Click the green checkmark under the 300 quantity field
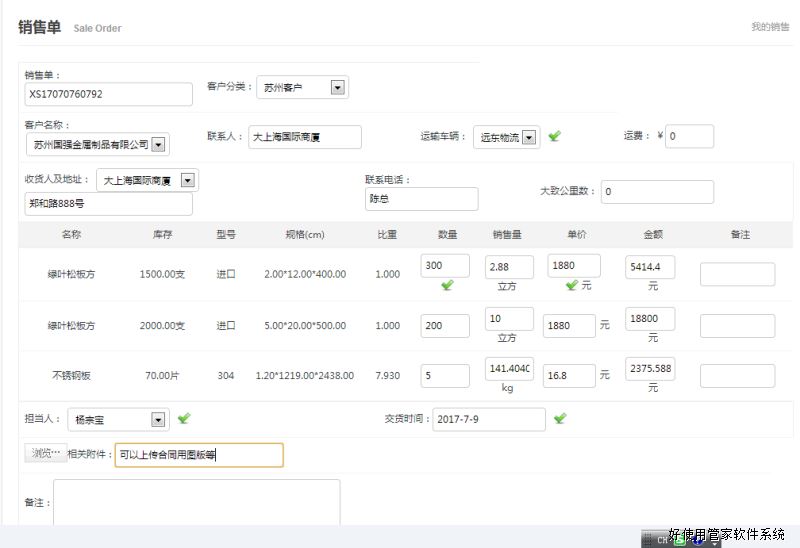 point(446,285)
